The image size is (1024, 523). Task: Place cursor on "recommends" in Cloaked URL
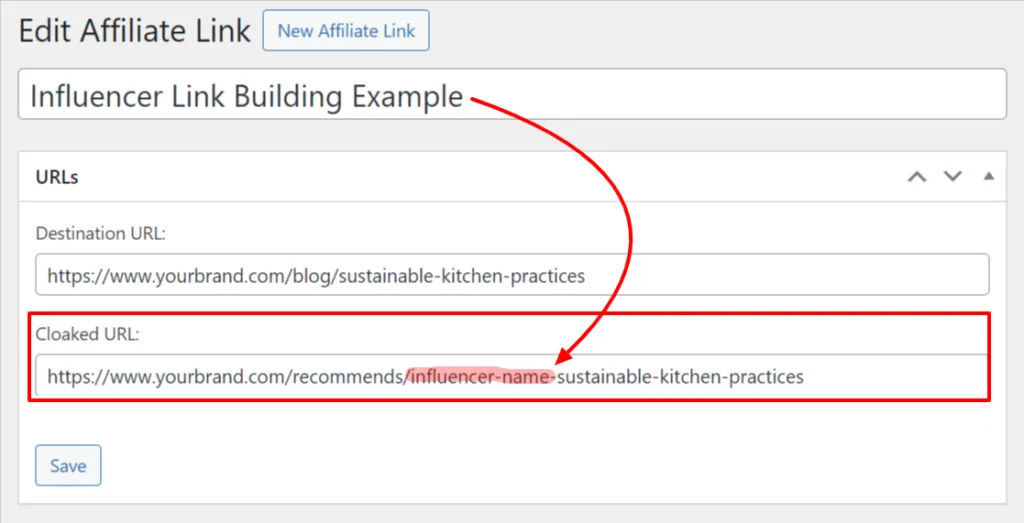[357, 377]
